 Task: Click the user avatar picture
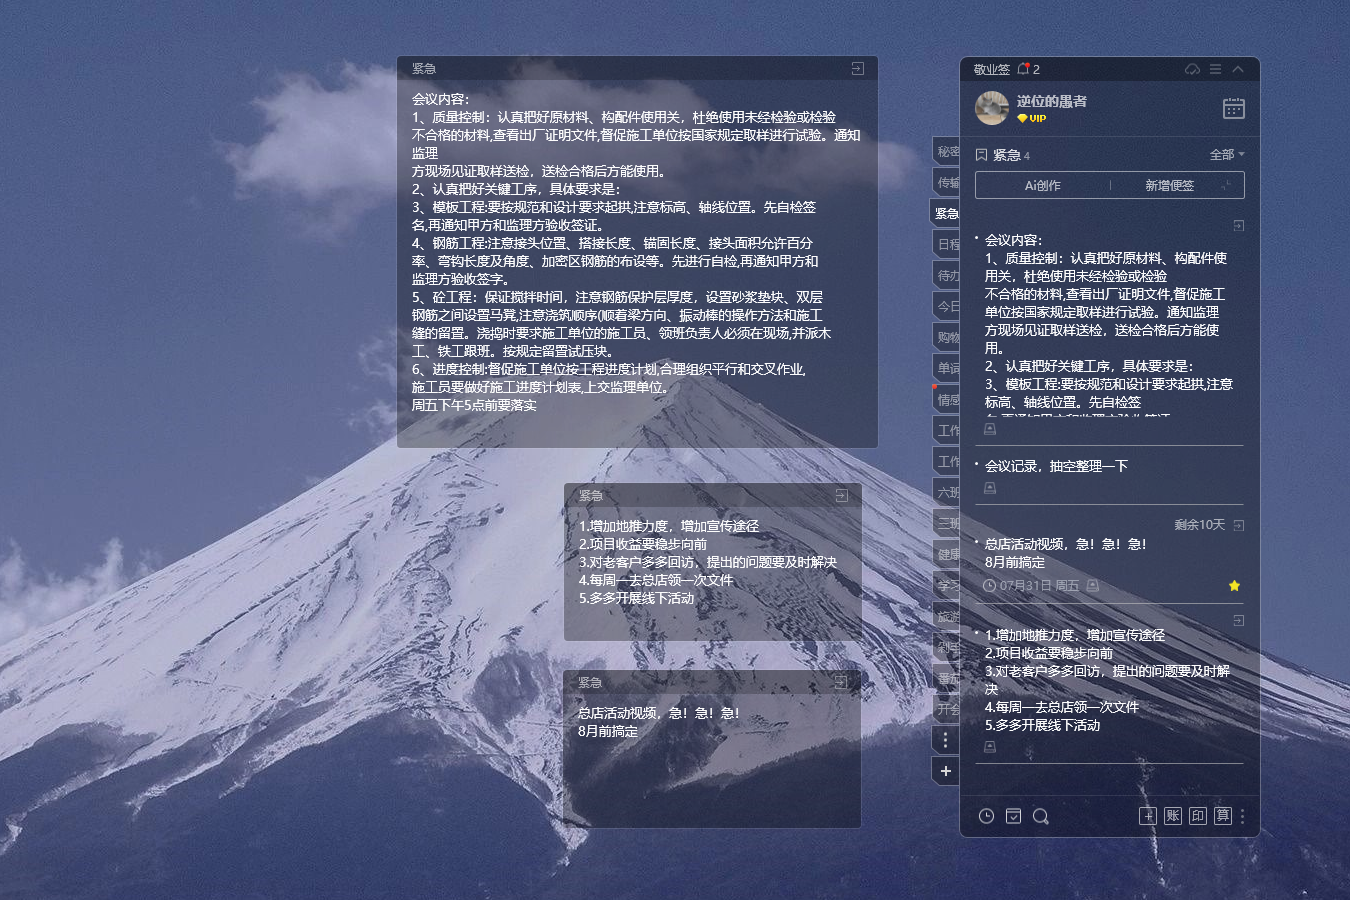[992, 108]
